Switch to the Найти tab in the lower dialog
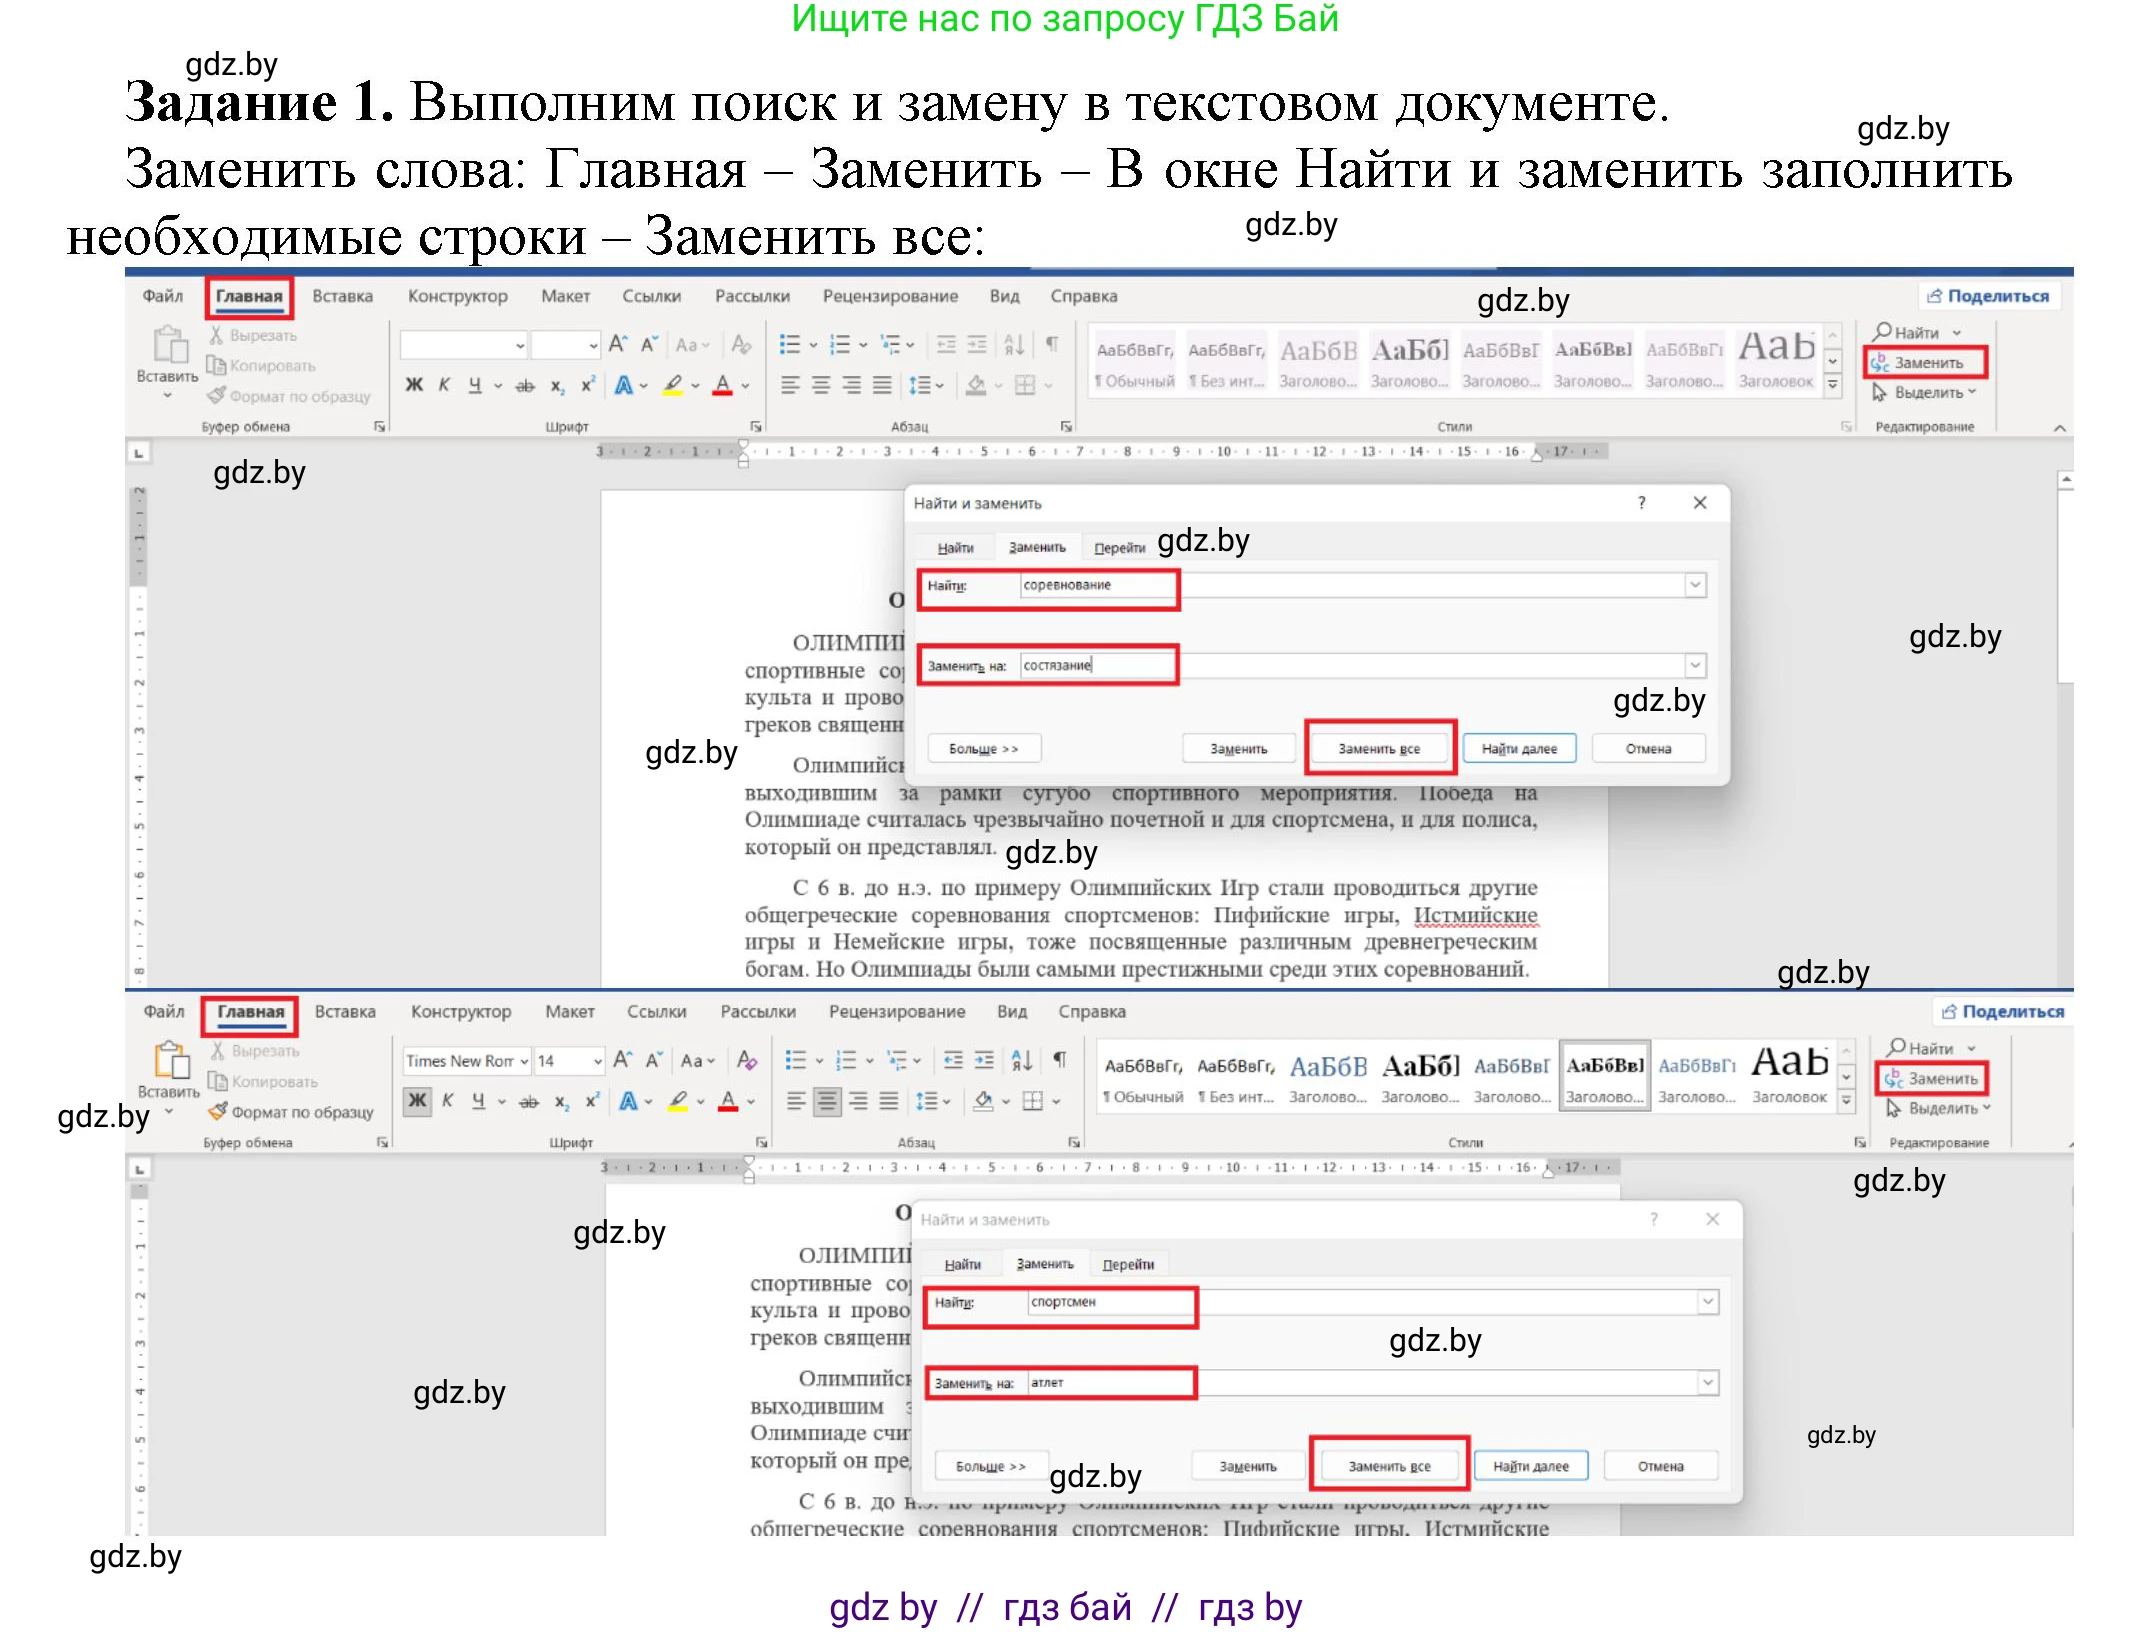The height and width of the screenshot is (1632, 2134). pos(962,1265)
